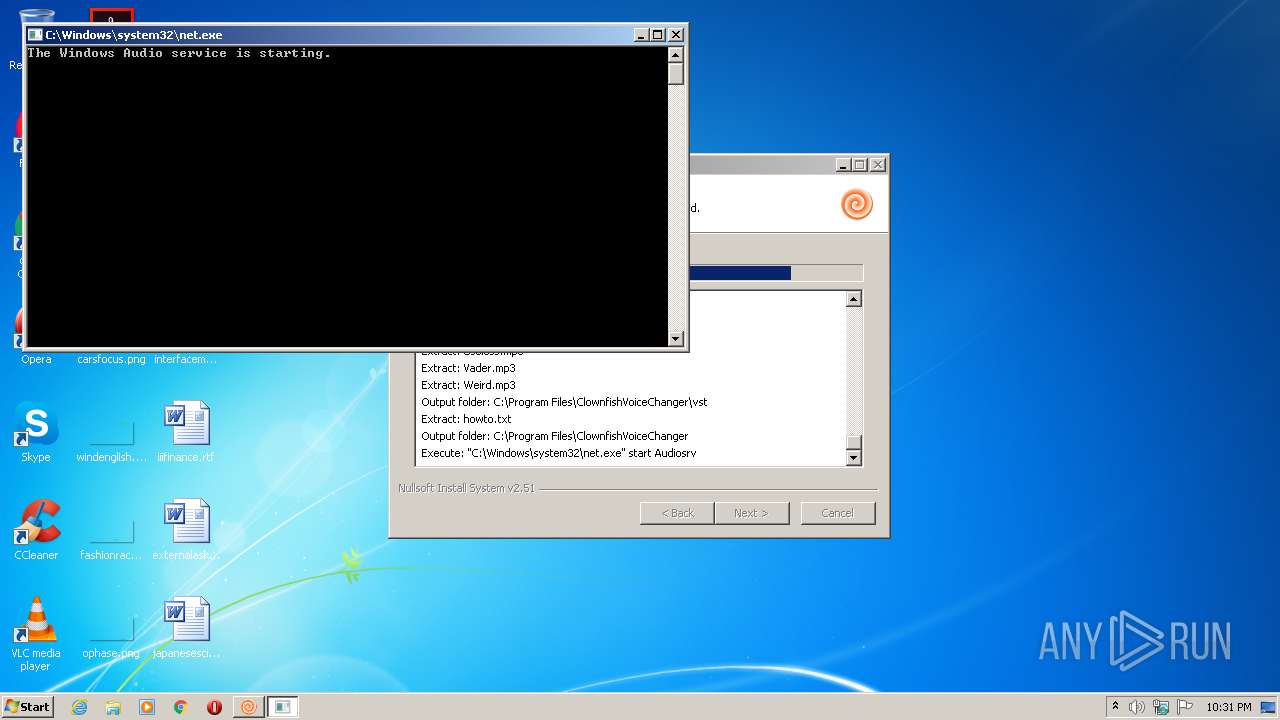Select the ophase.png file on desktop
Image resolution: width=1280 pixels, height=720 pixels.
tap(111, 636)
